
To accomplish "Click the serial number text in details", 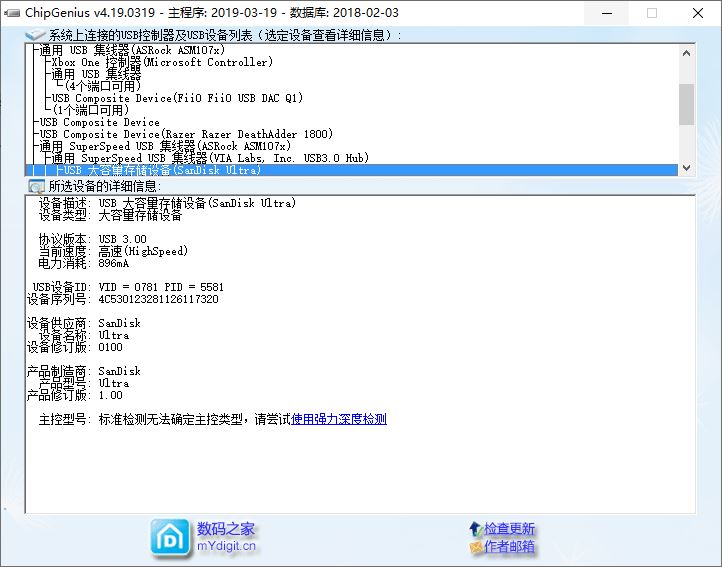I will pos(158,299).
